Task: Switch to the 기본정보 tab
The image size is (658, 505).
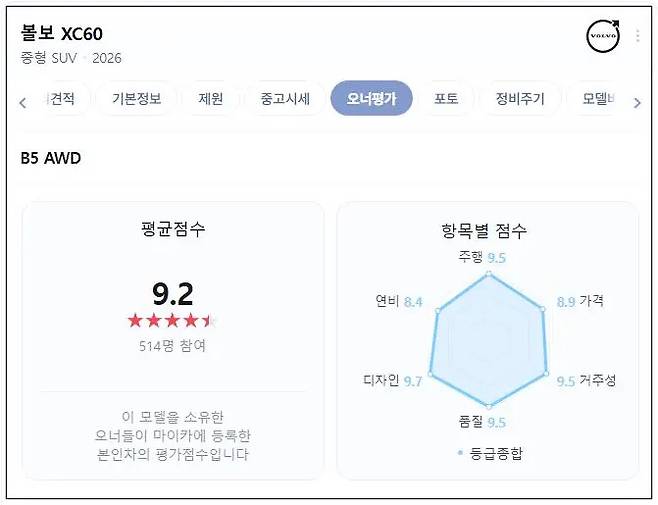Action: click(x=143, y=99)
